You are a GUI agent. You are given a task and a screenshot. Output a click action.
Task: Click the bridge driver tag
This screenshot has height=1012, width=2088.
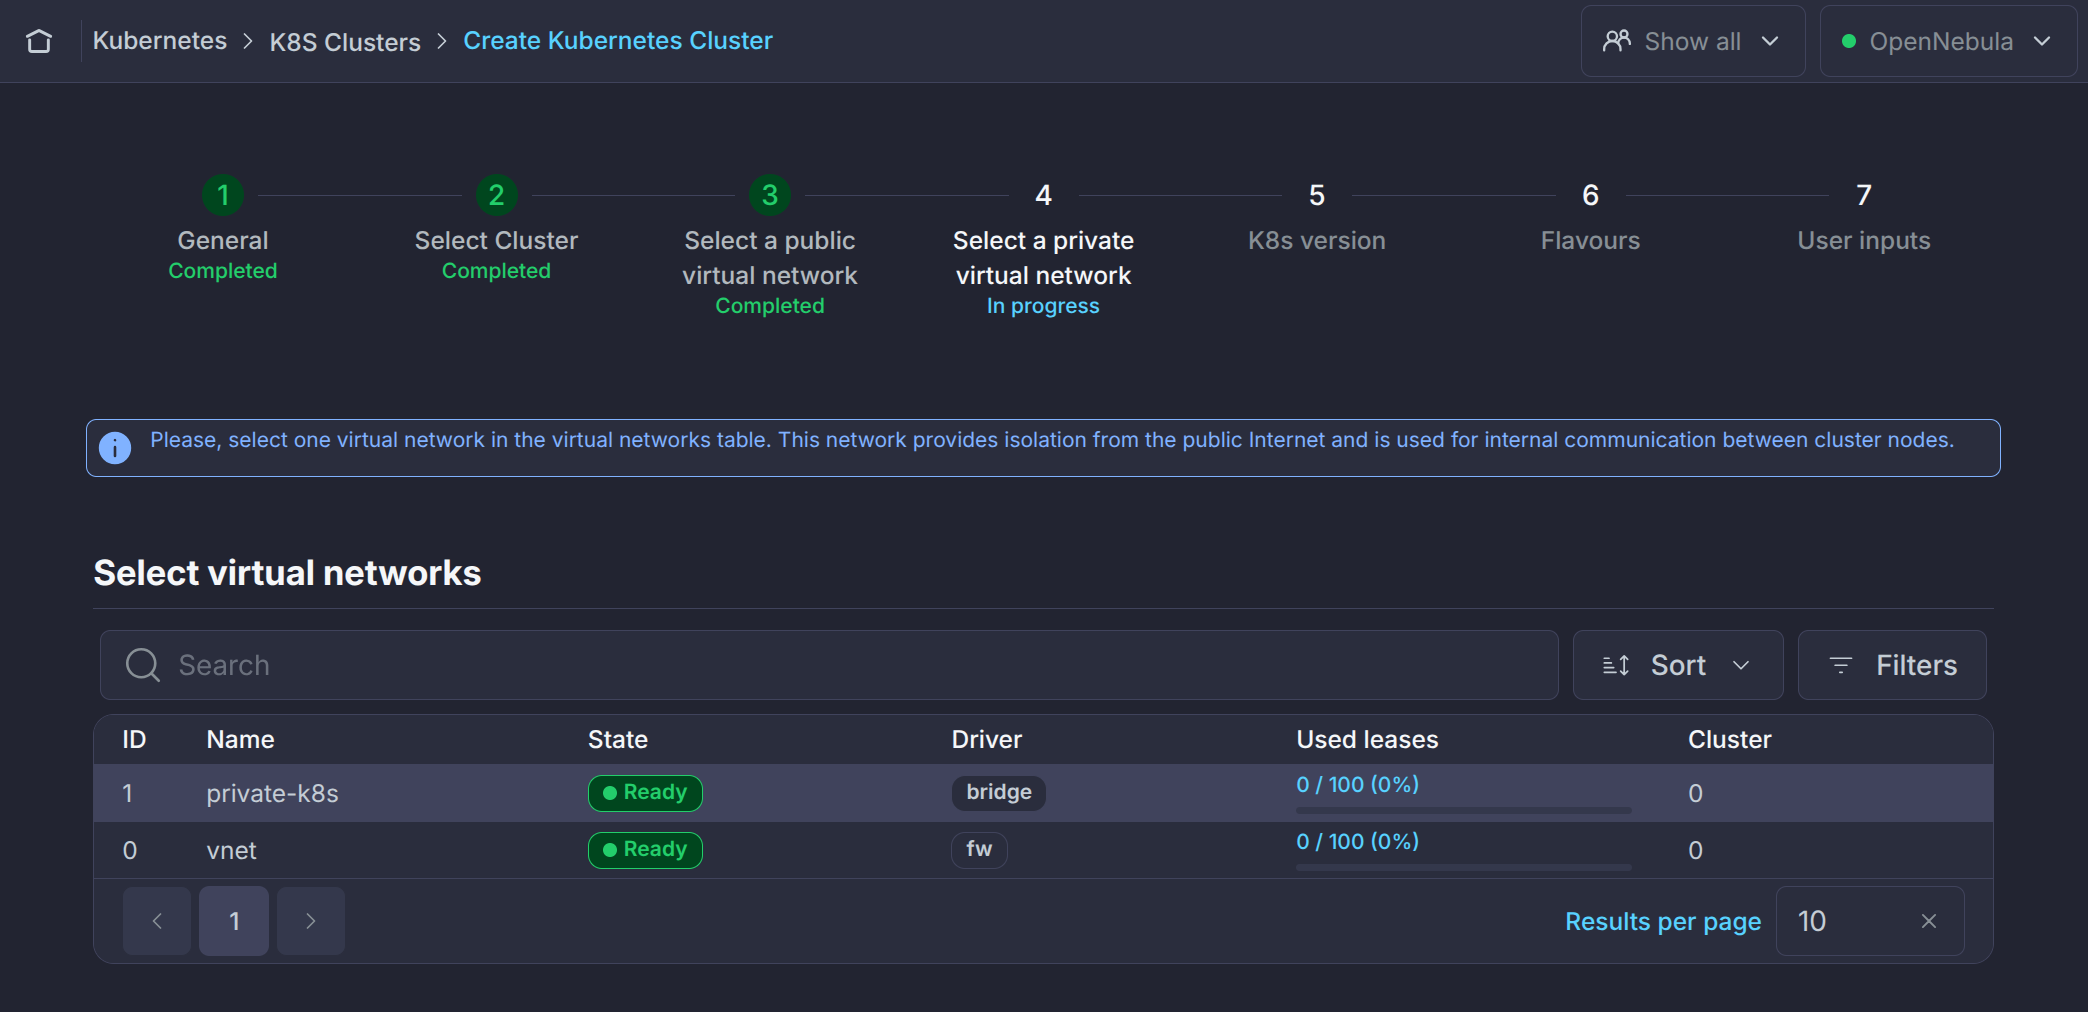(x=999, y=793)
